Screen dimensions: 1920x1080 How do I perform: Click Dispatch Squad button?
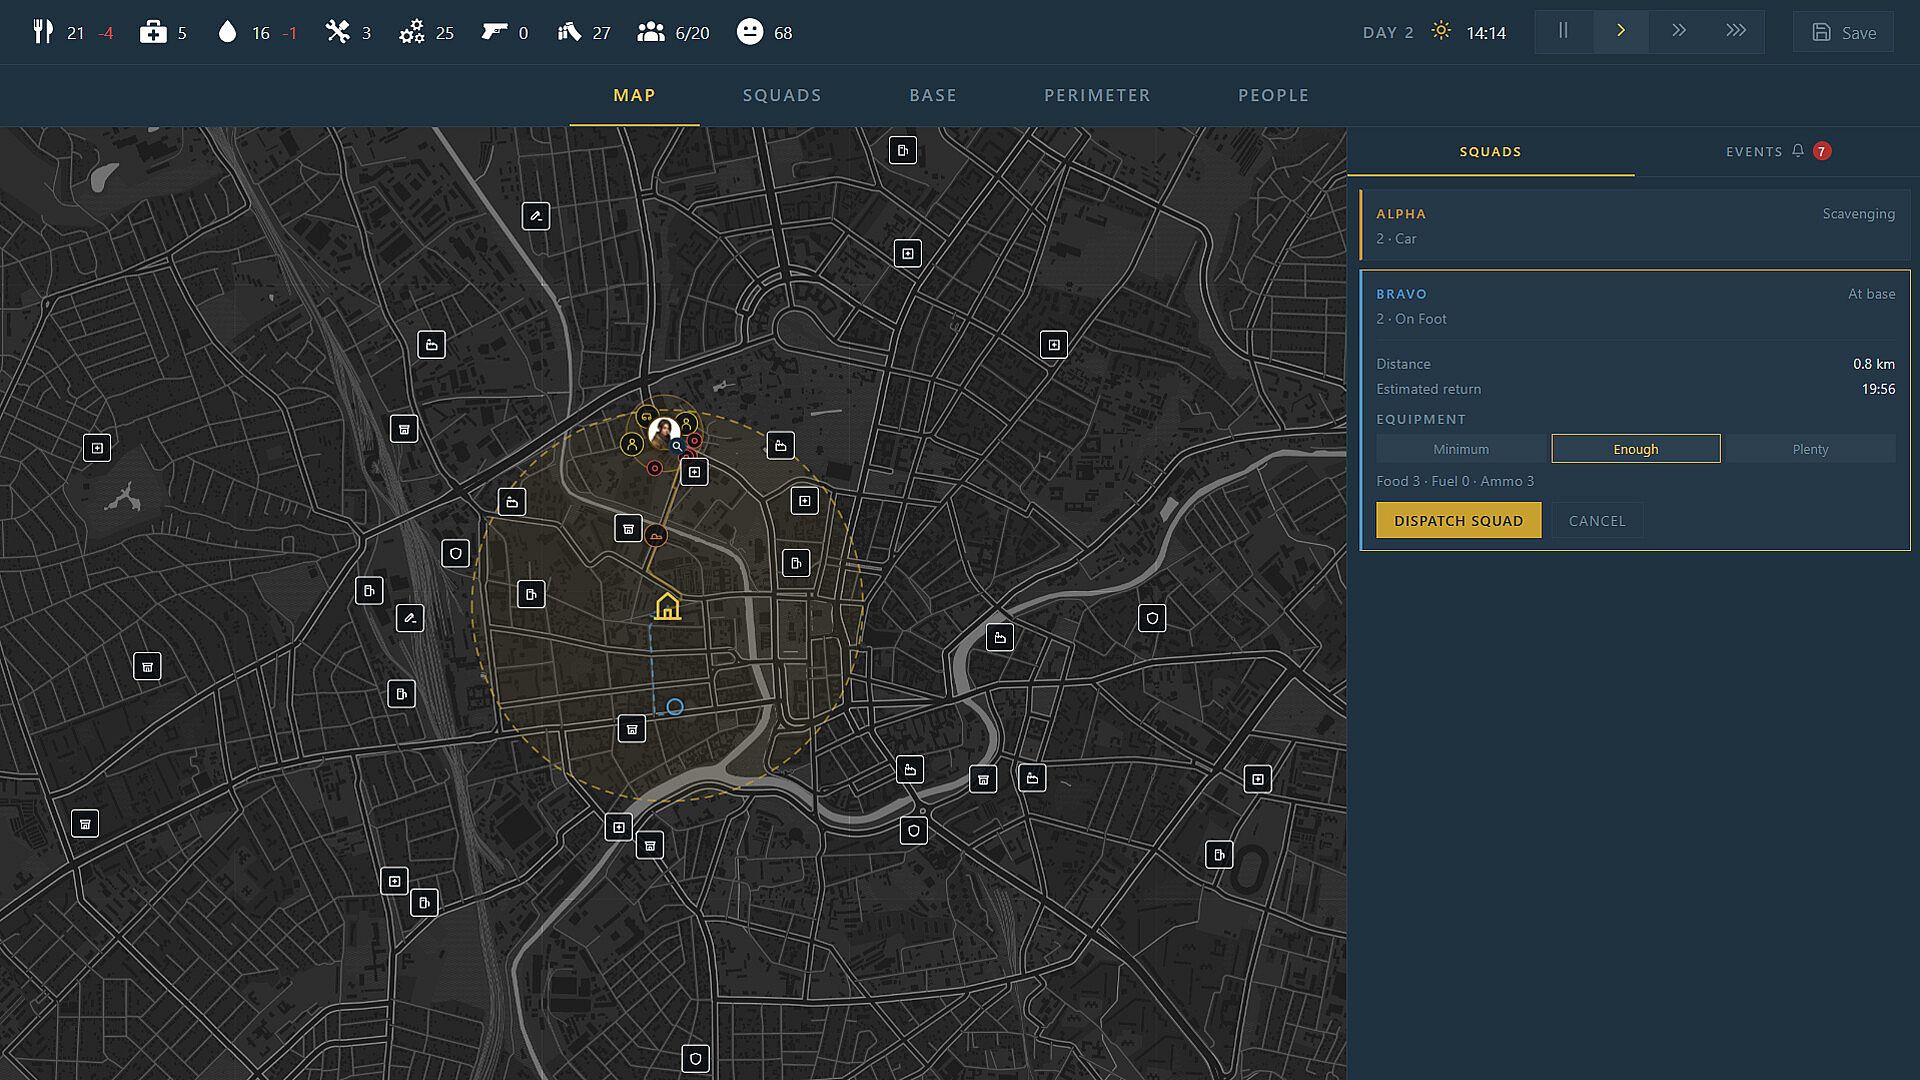click(1458, 520)
